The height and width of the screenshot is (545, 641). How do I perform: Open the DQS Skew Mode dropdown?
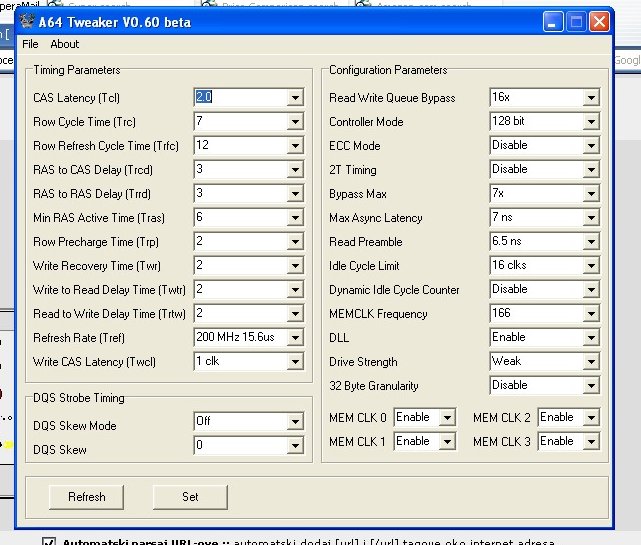294,422
